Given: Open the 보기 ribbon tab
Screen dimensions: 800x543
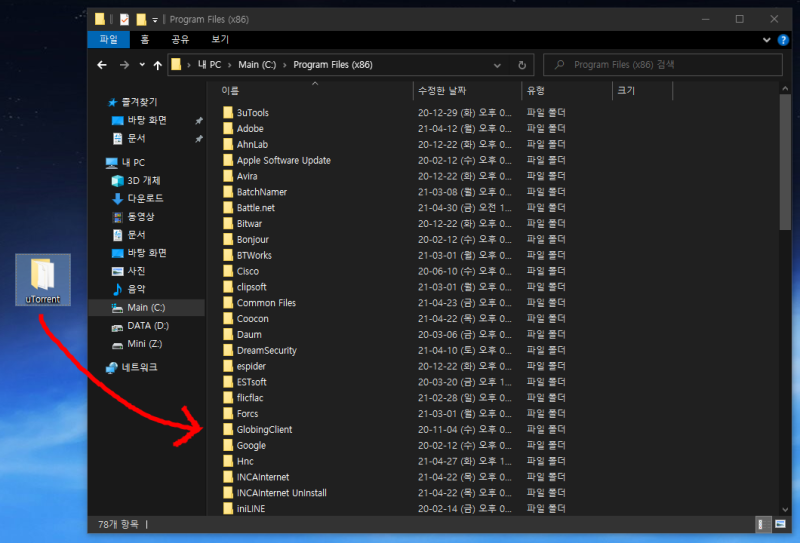Looking at the screenshot, I should coord(220,39).
